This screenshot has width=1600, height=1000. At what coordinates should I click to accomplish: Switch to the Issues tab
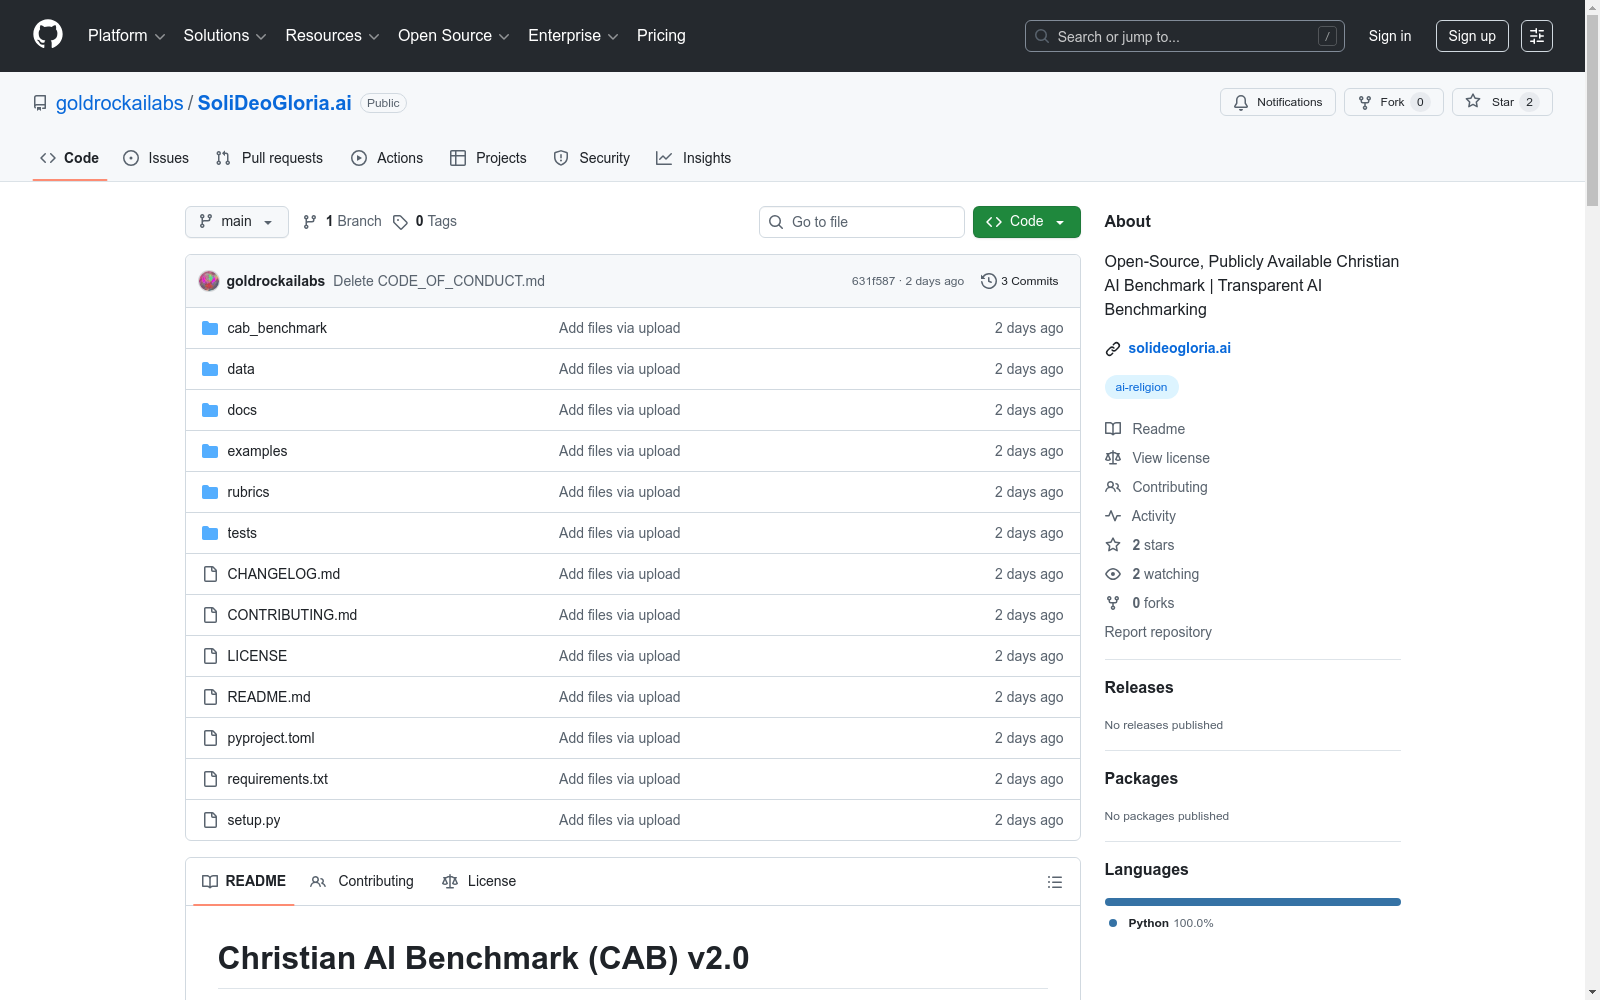click(156, 158)
